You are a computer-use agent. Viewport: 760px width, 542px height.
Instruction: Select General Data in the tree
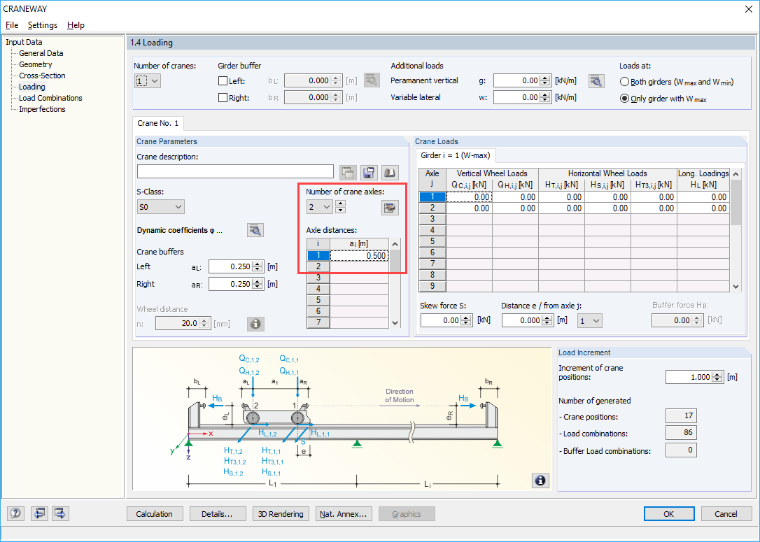click(41, 53)
